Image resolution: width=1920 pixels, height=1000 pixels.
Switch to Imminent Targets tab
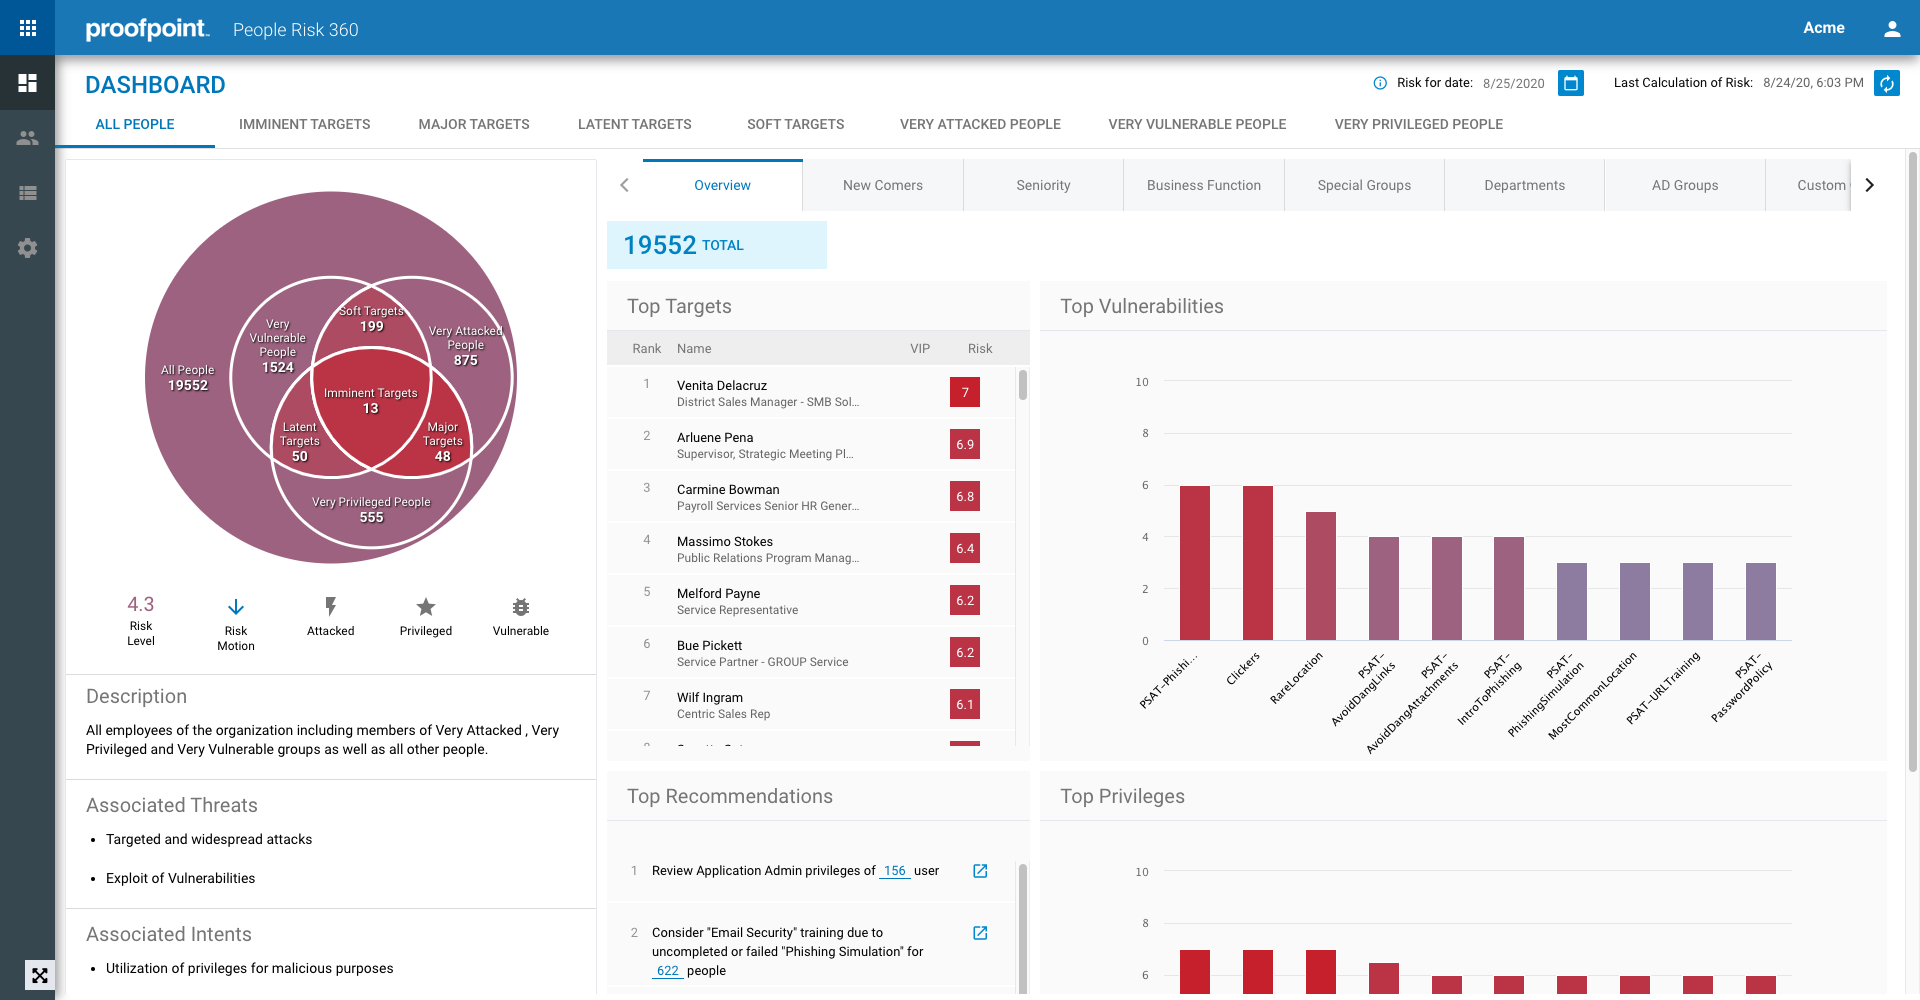(305, 124)
